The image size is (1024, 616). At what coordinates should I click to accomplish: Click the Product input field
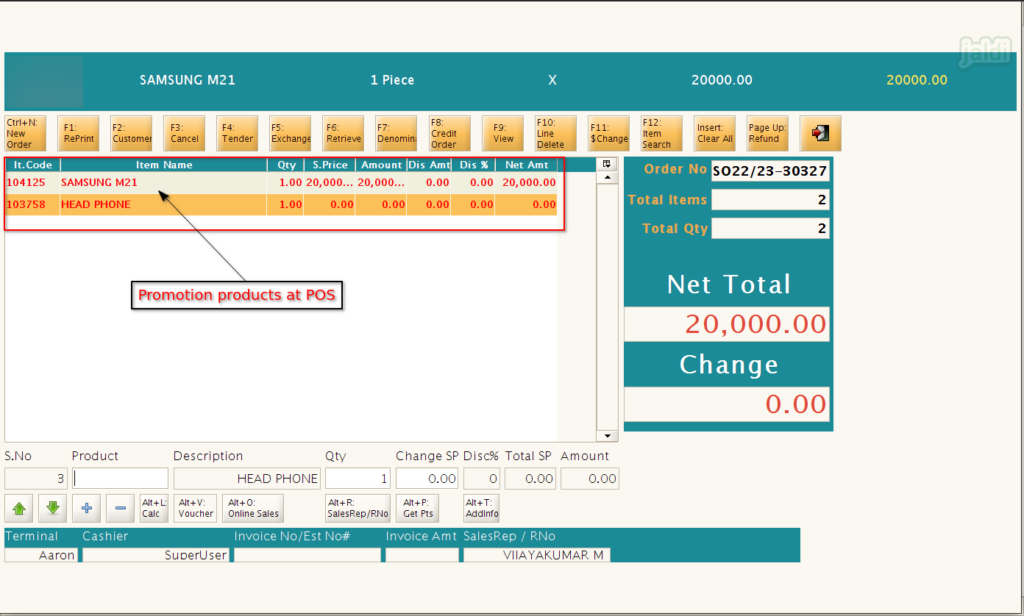tap(120, 479)
